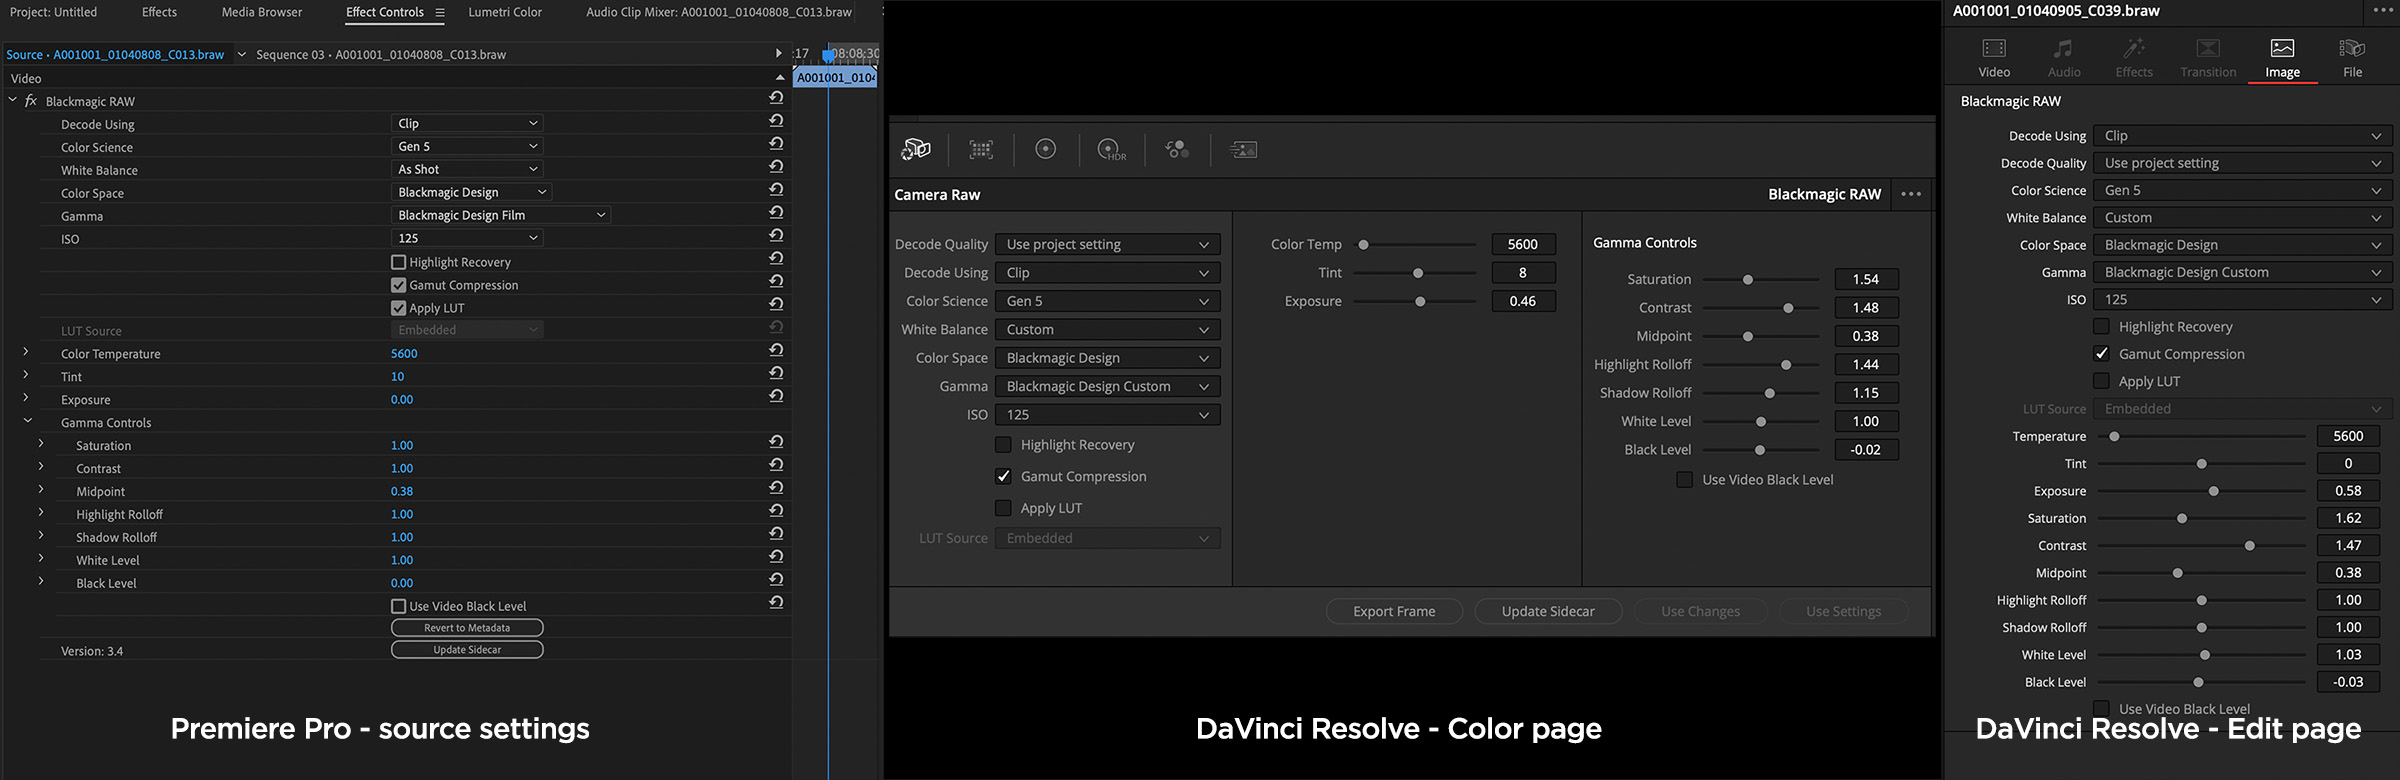The height and width of the screenshot is (780, 2400).
Task: Open Camera Raw three-dot options menu
Action: (x=1911, y=194)
